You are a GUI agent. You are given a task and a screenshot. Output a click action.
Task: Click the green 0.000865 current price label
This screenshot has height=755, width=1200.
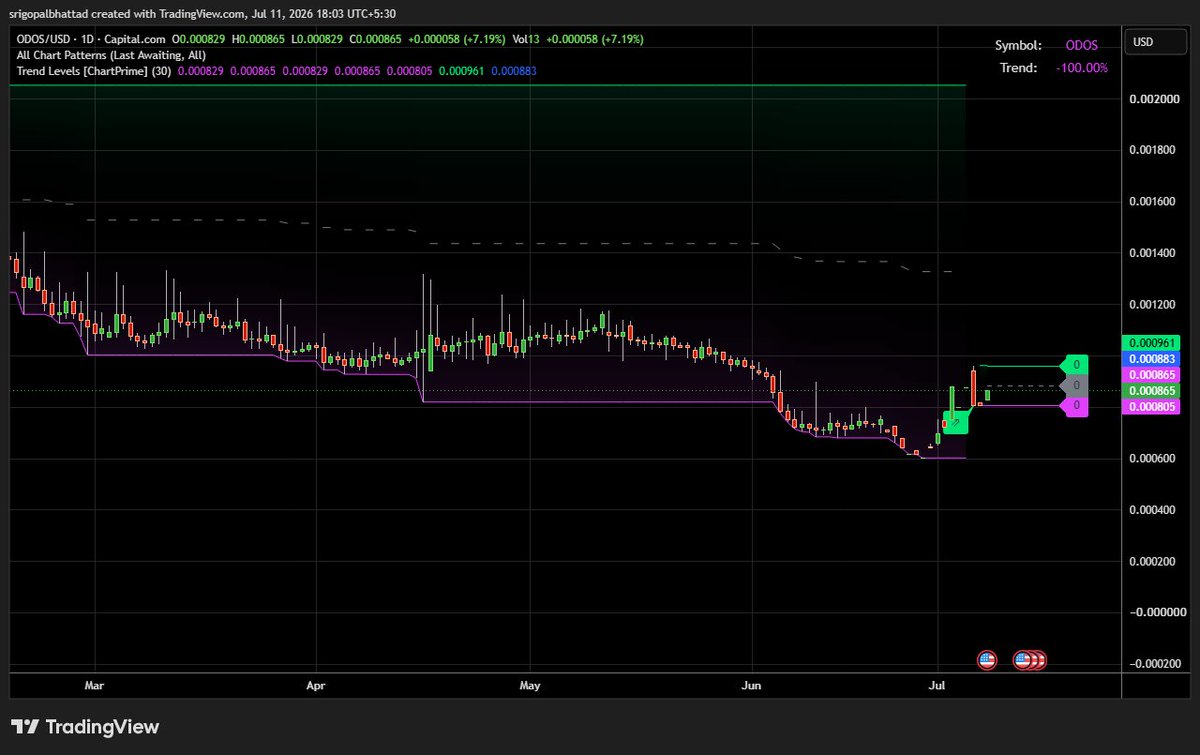1151,390
